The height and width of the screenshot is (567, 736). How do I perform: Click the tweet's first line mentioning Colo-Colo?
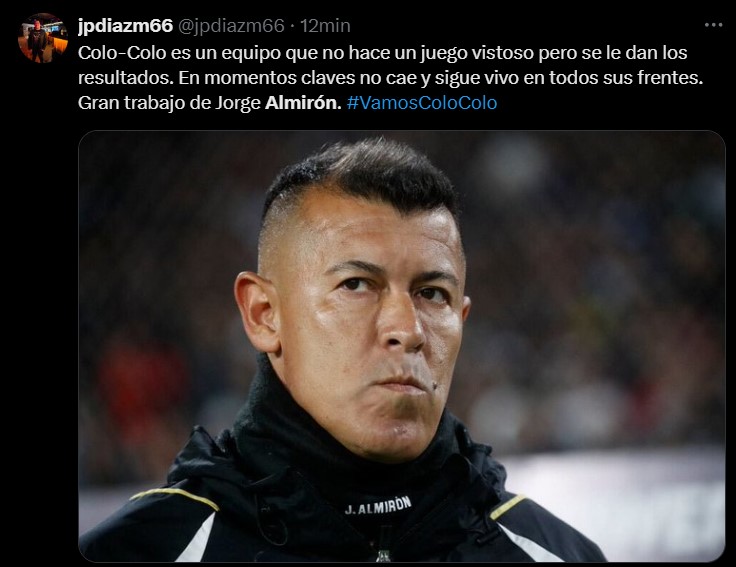coord(383,53)
